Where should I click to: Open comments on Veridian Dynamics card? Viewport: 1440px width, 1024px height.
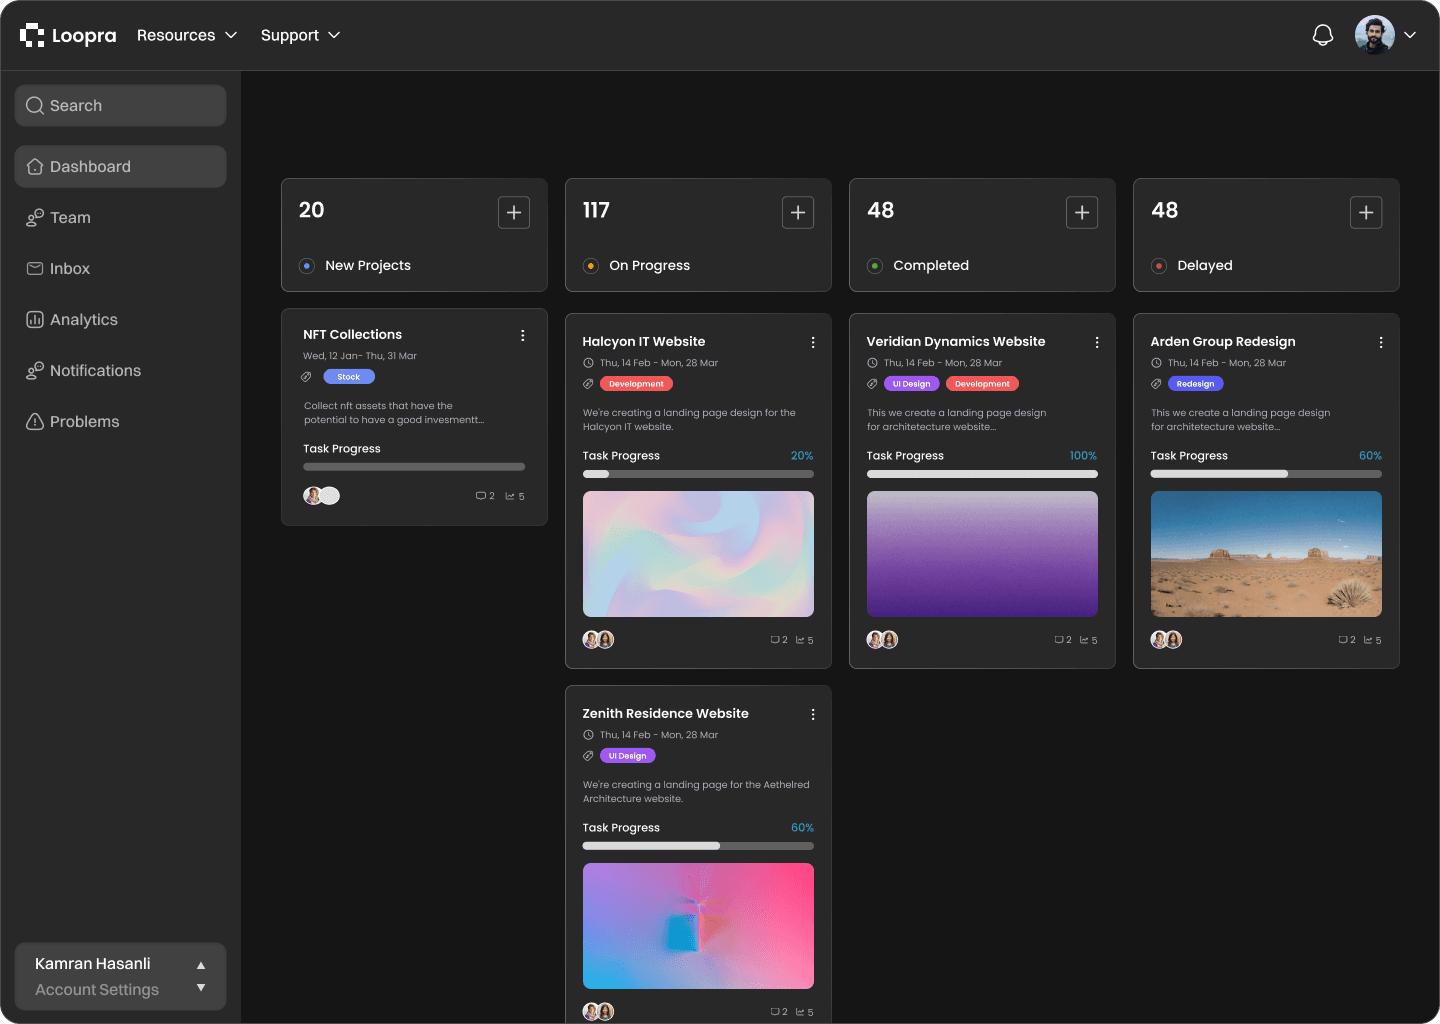click(1063, 640)
